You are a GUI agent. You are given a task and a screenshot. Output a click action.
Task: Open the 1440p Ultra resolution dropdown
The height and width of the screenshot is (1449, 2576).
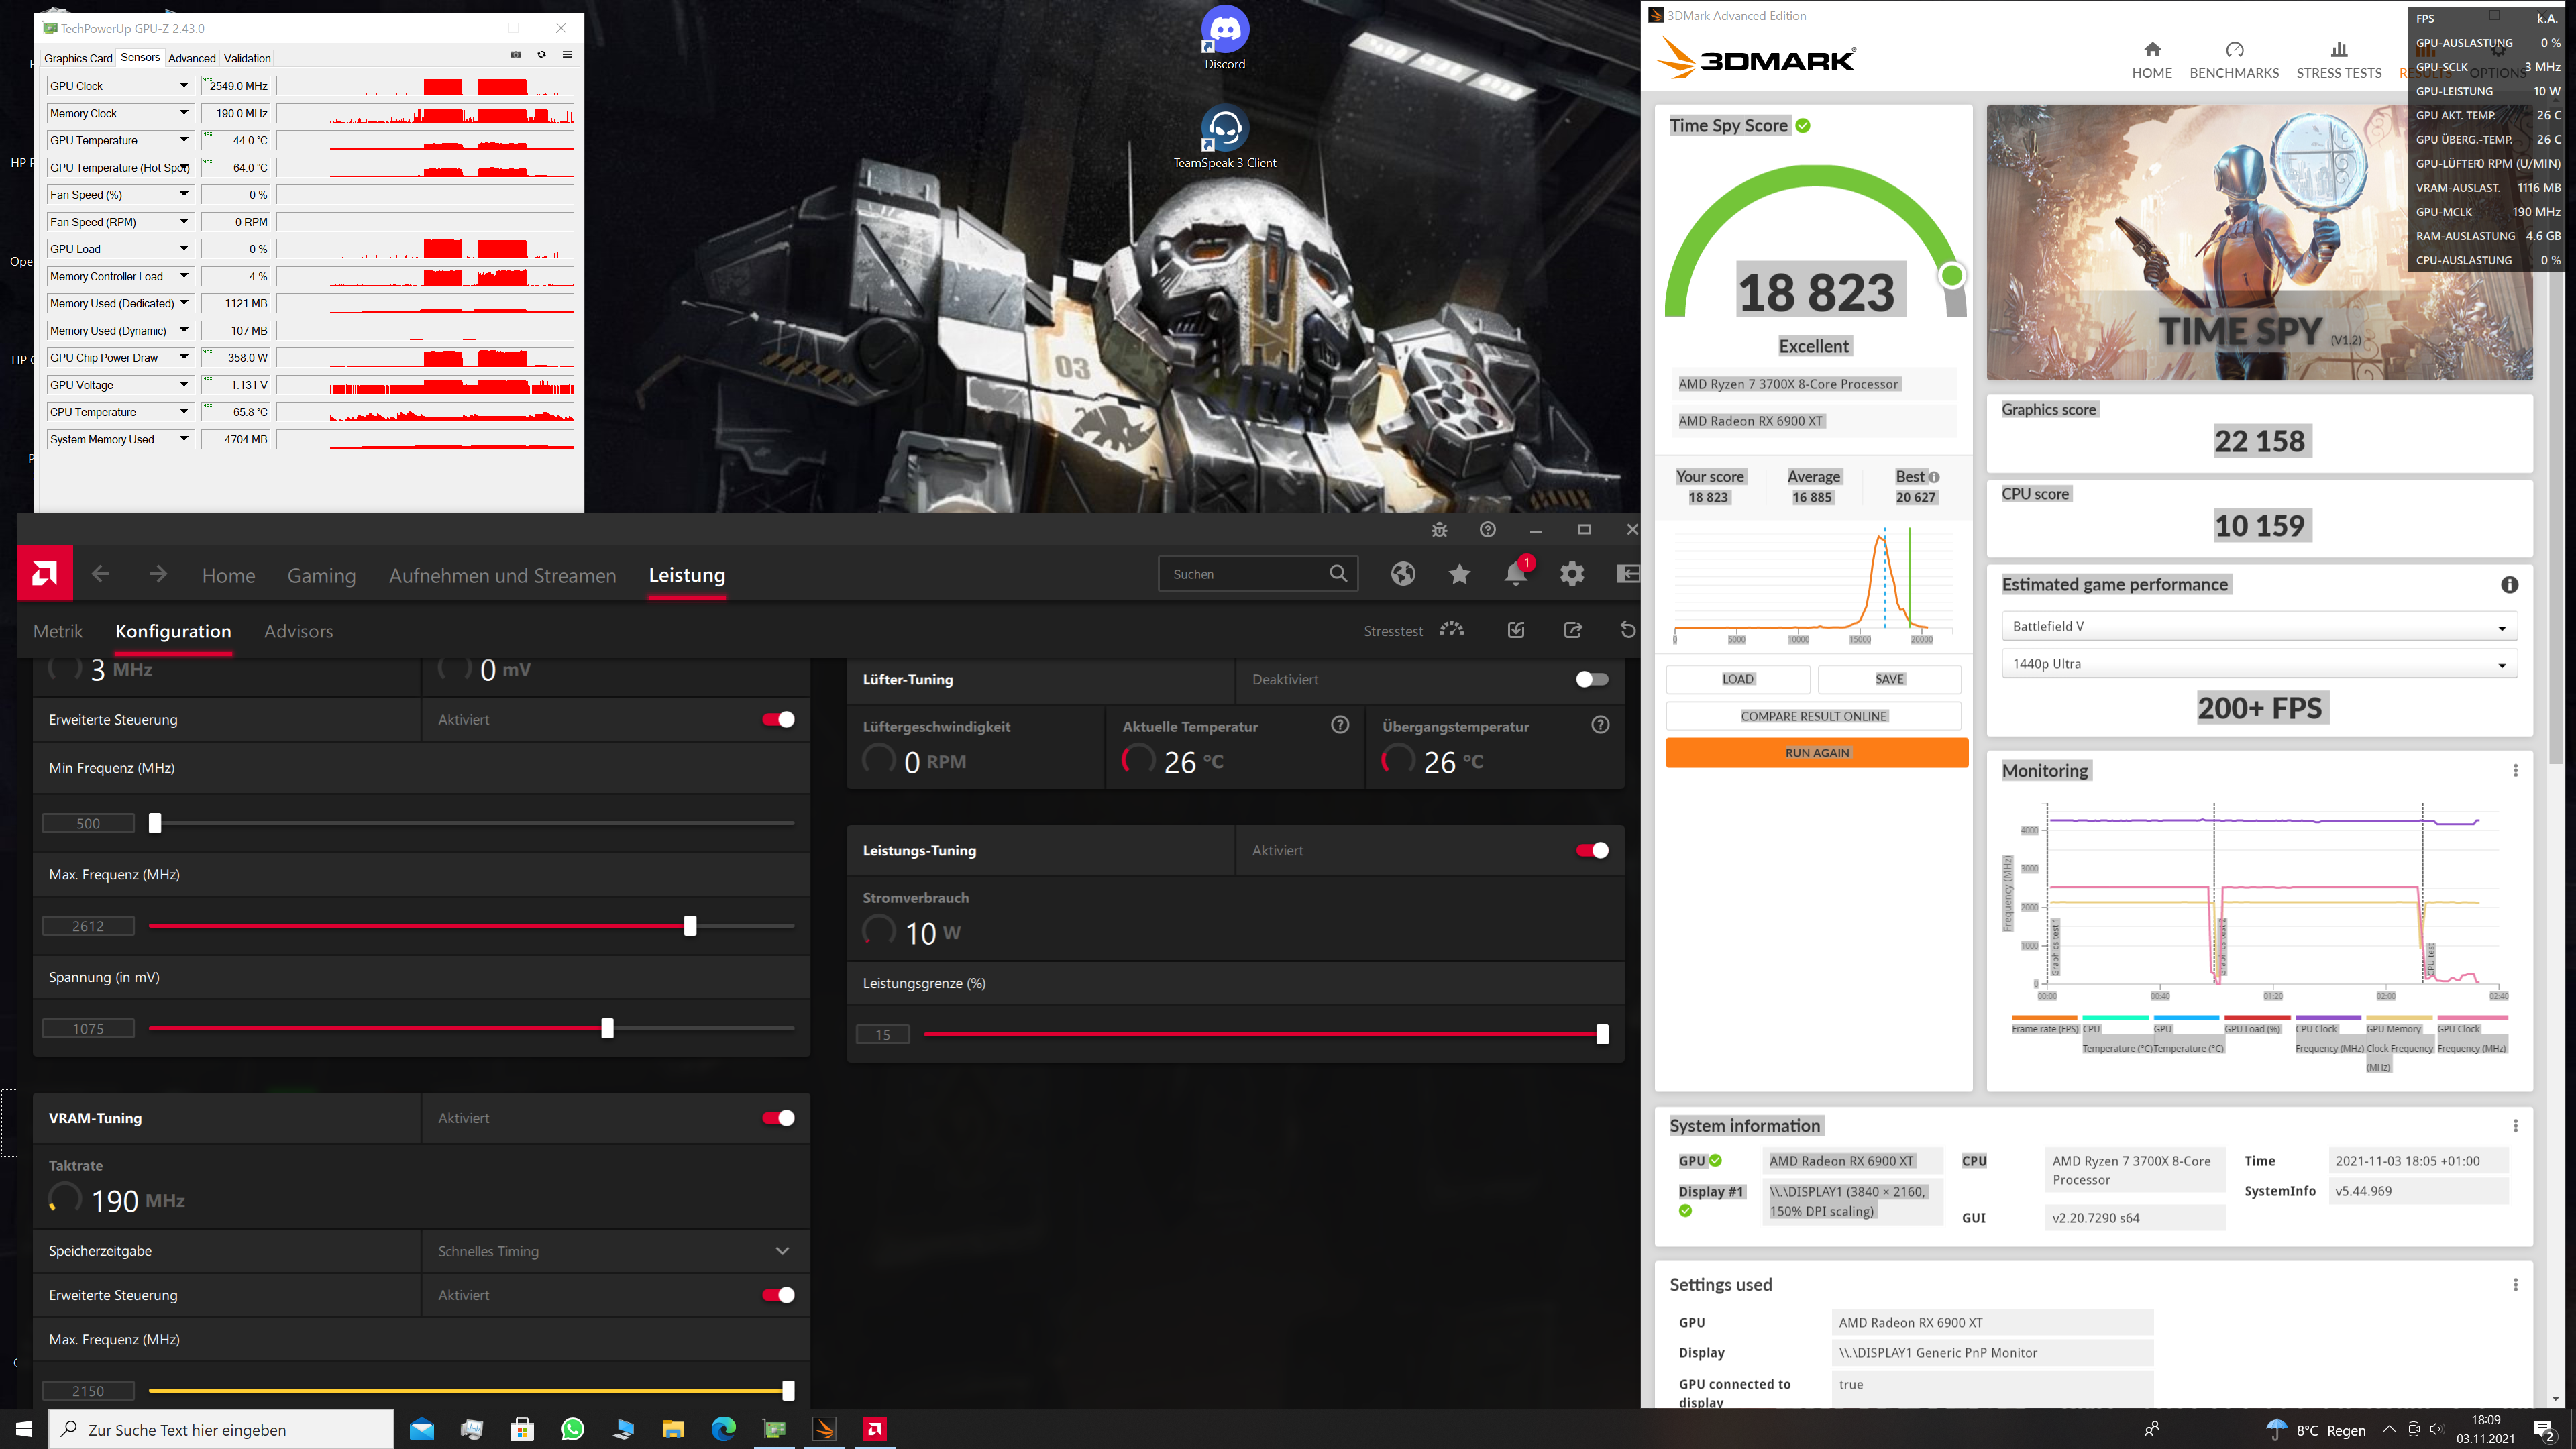coord(2258,664)
